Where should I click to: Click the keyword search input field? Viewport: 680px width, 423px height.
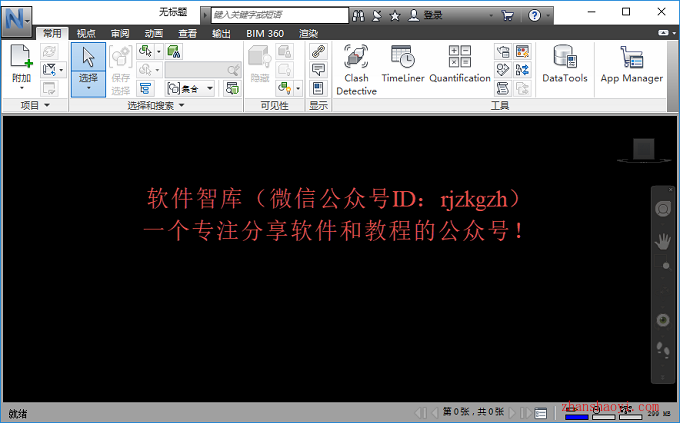pyautogui.click(x=280, y=15)
